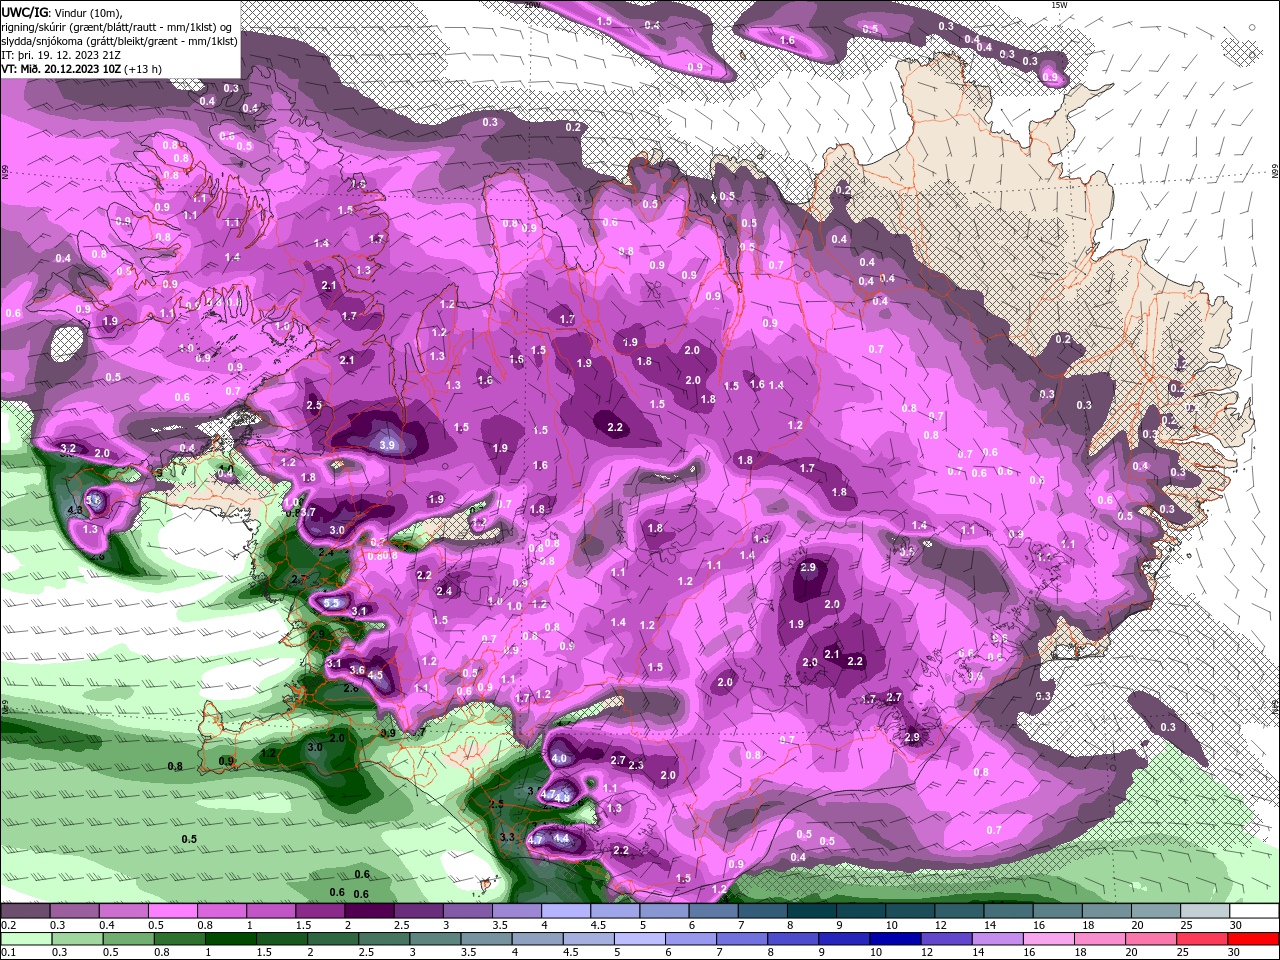Click the 25 label in the snow legend
The width and height of the screenshot is (1280, 960).
coord(1186,924)
